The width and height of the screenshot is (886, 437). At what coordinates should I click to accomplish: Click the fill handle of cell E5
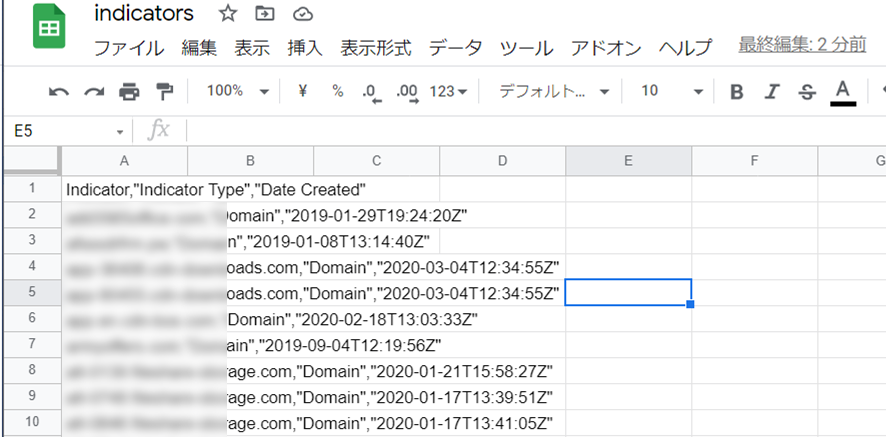(690, 304)
